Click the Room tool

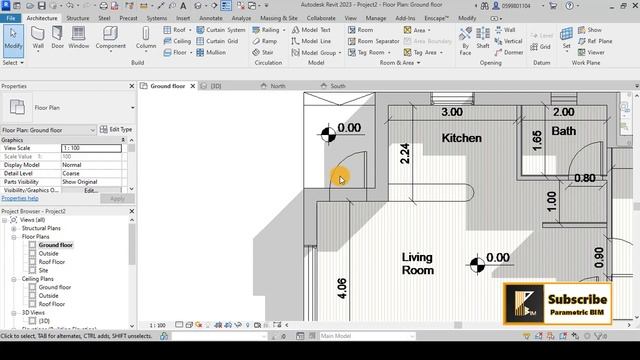[360, 30]
